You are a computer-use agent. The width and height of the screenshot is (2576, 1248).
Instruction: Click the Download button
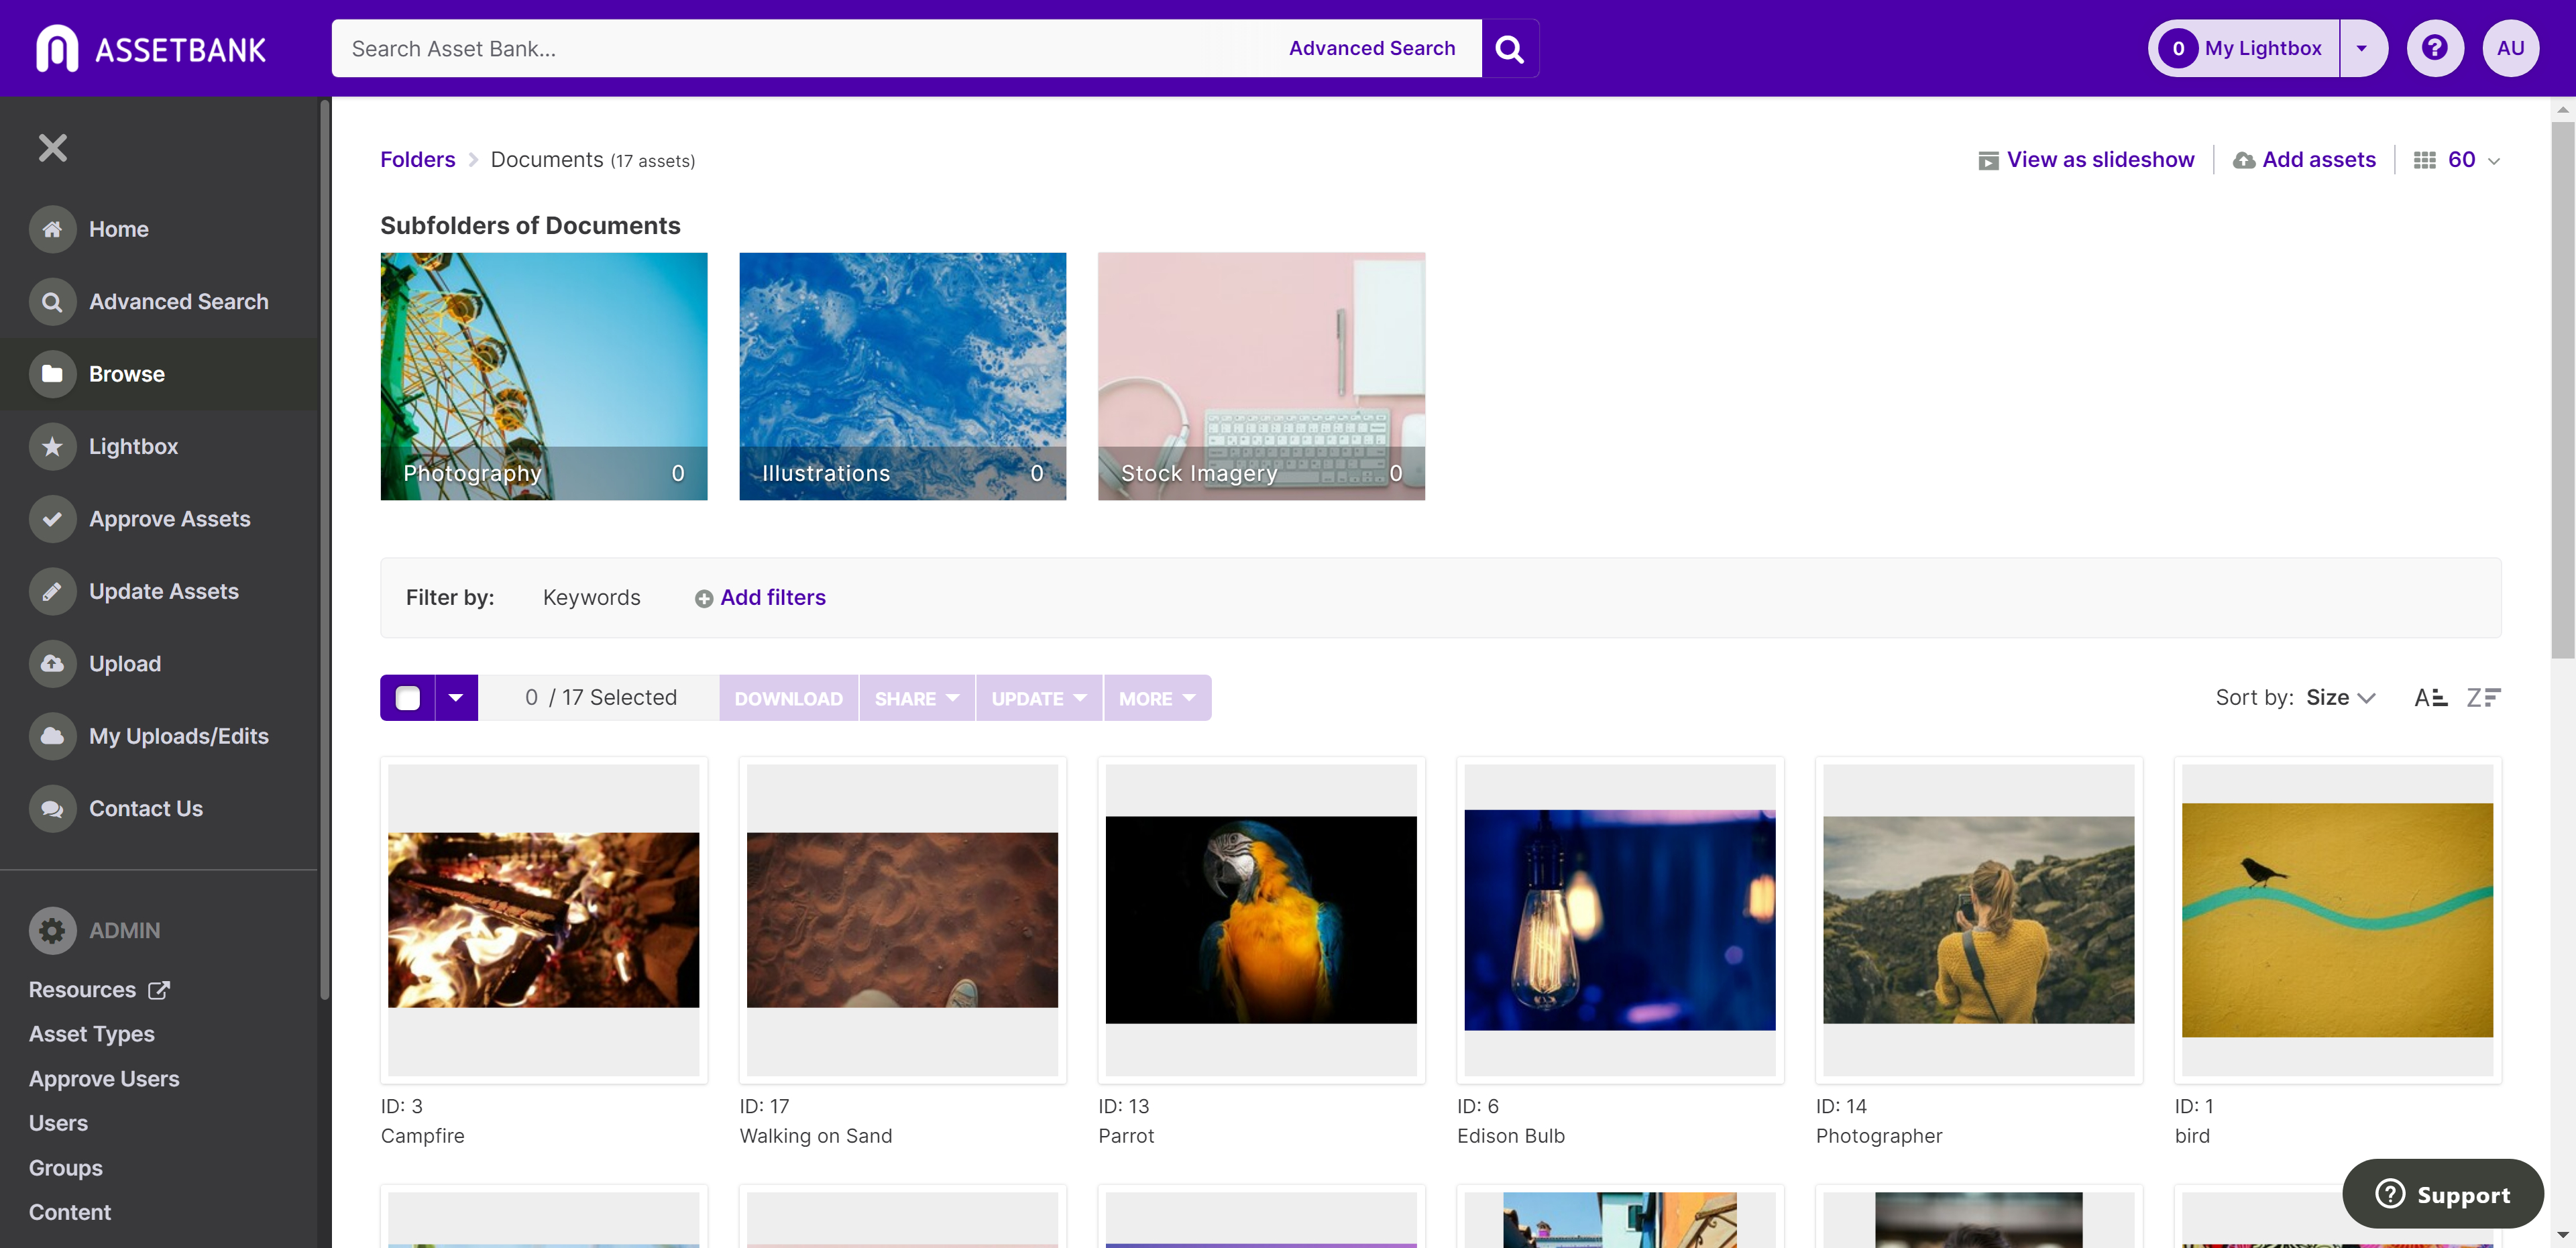(x=789, y=698)
